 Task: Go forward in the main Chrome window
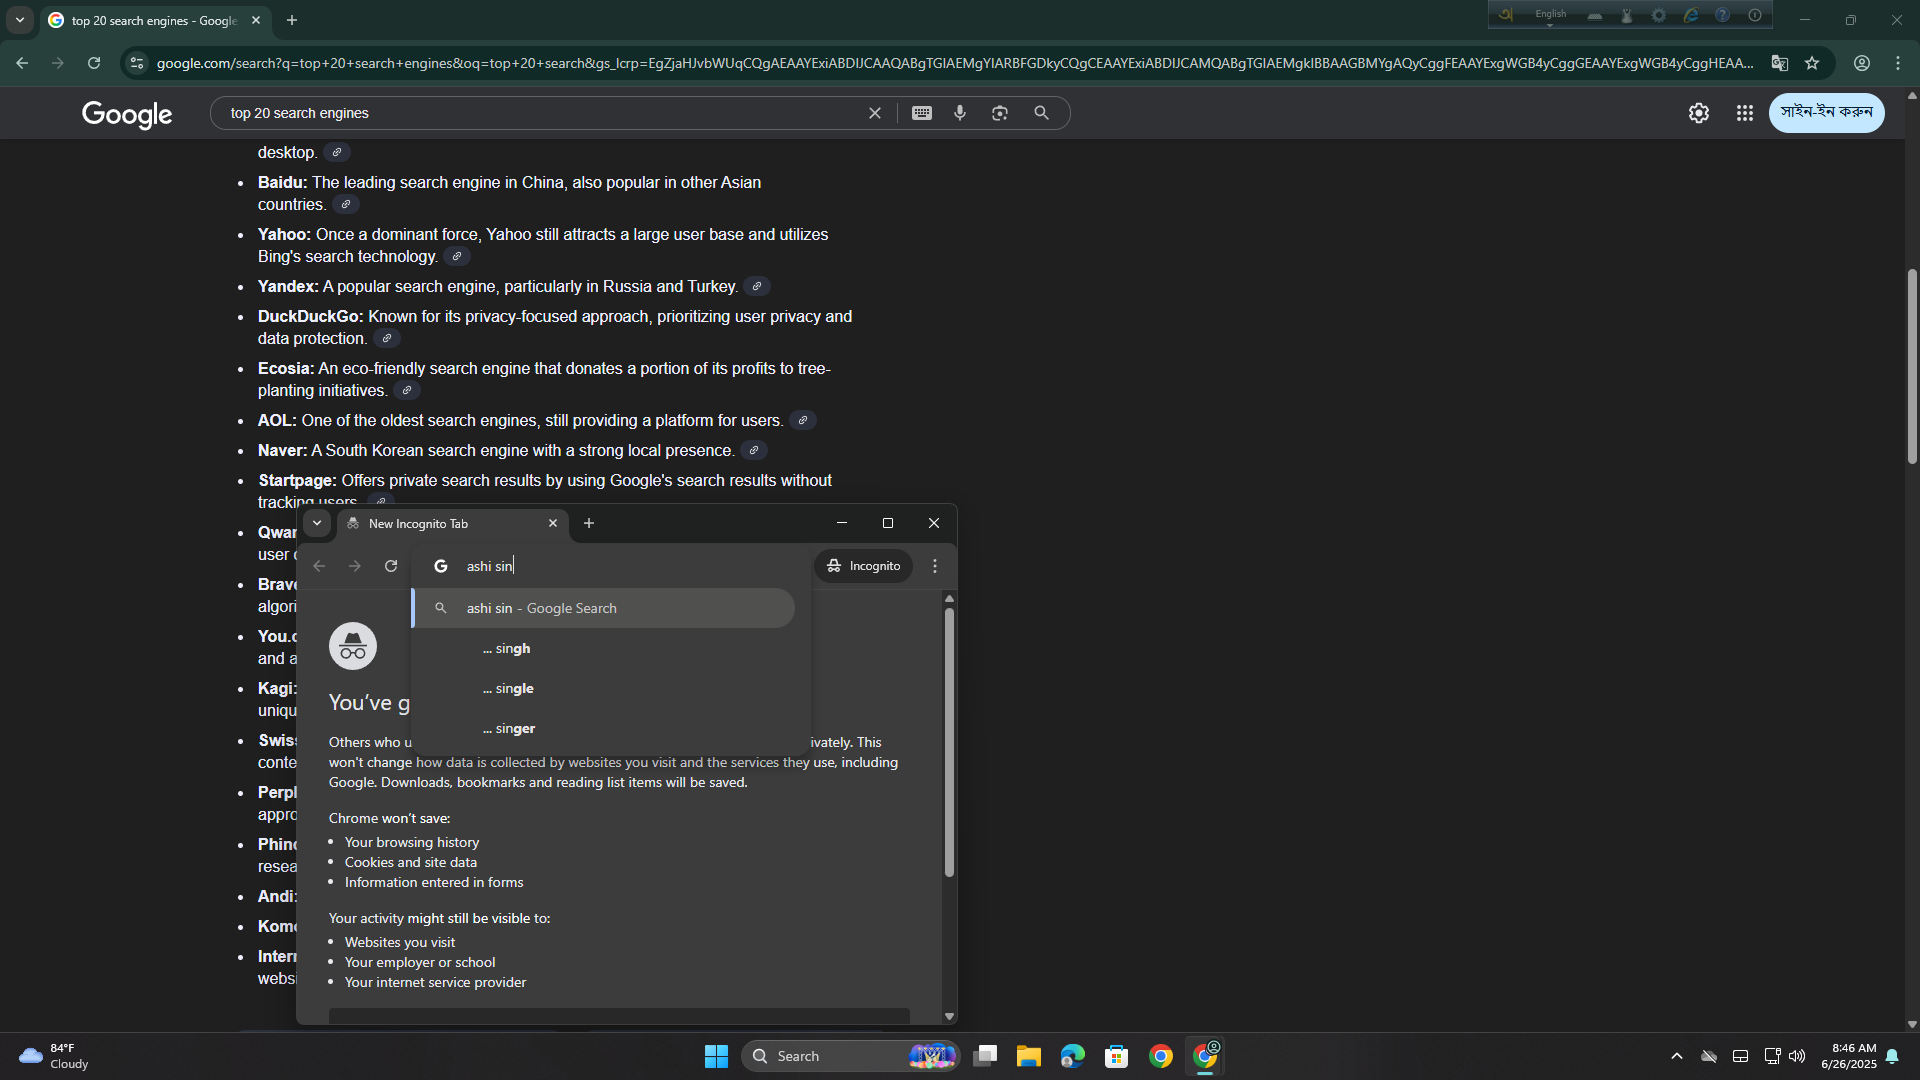pyautogui.click(x=58, y=63)
